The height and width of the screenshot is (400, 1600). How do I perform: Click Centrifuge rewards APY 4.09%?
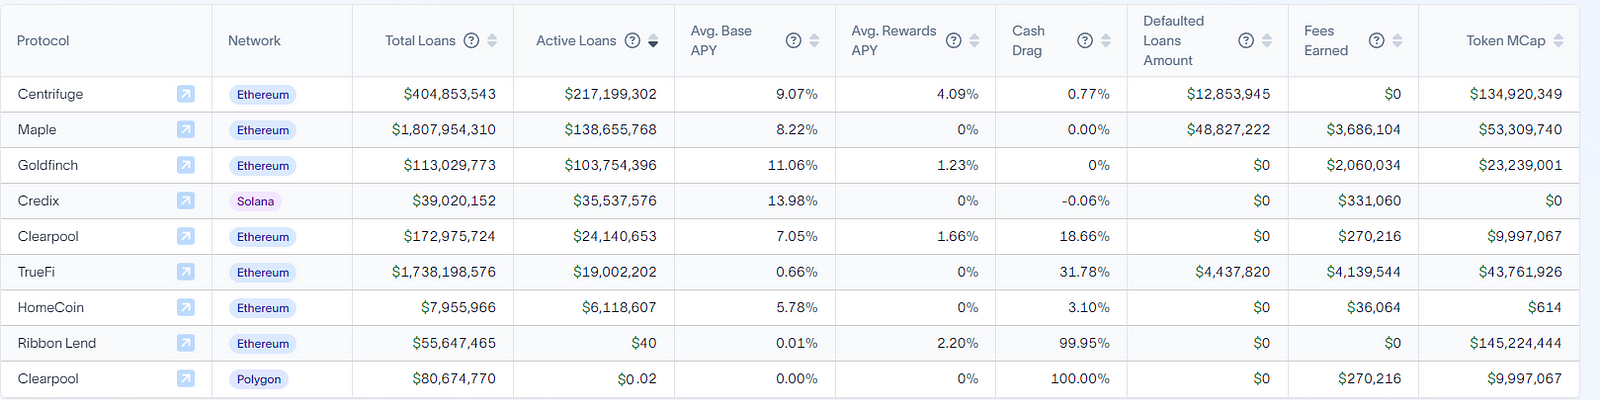coord(958,94)
